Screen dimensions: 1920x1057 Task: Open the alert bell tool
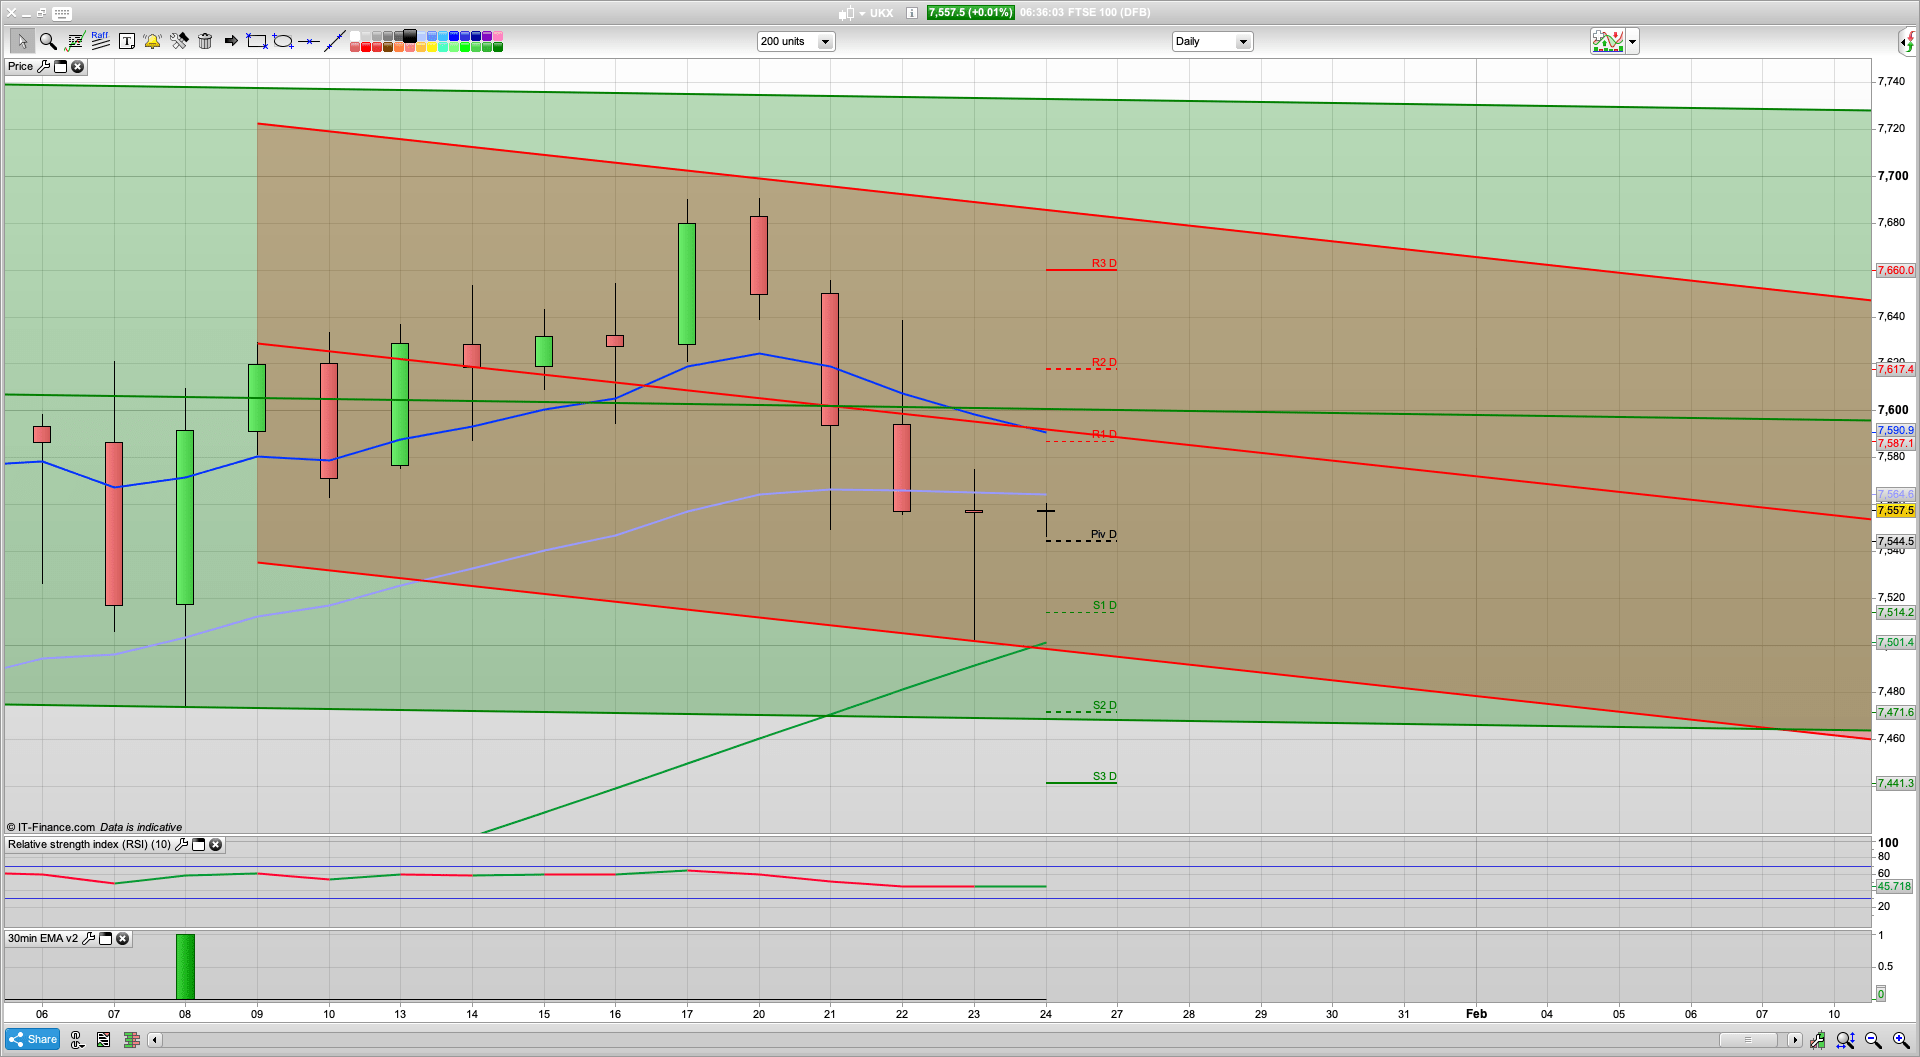(x=152, y=41)
